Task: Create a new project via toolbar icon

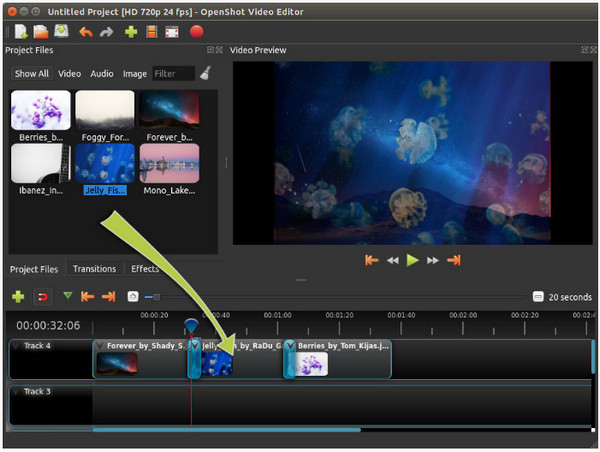Action: 21,32
